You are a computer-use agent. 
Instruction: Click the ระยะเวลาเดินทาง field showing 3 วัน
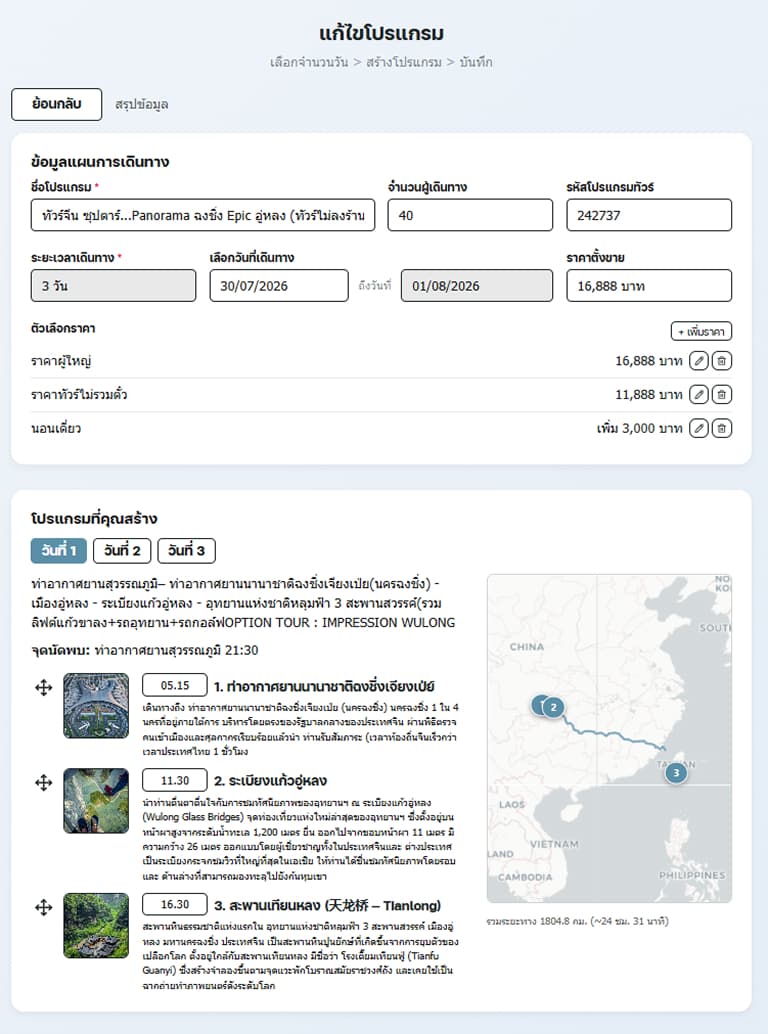(x=113, y=286)
